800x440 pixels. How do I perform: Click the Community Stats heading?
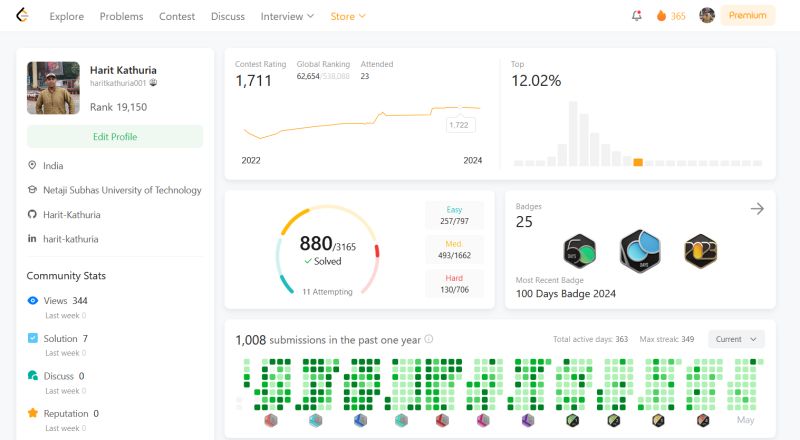pos(66,276)
